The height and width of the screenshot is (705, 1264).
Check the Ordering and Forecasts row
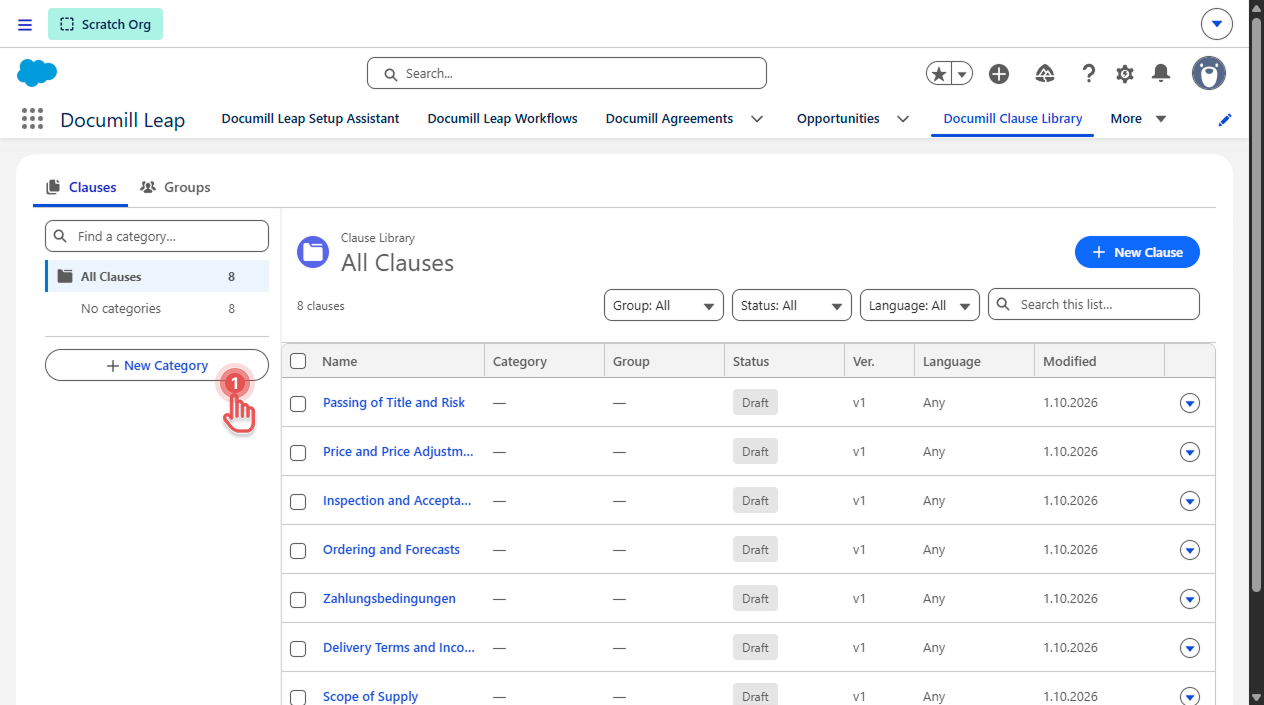[298, 551]
